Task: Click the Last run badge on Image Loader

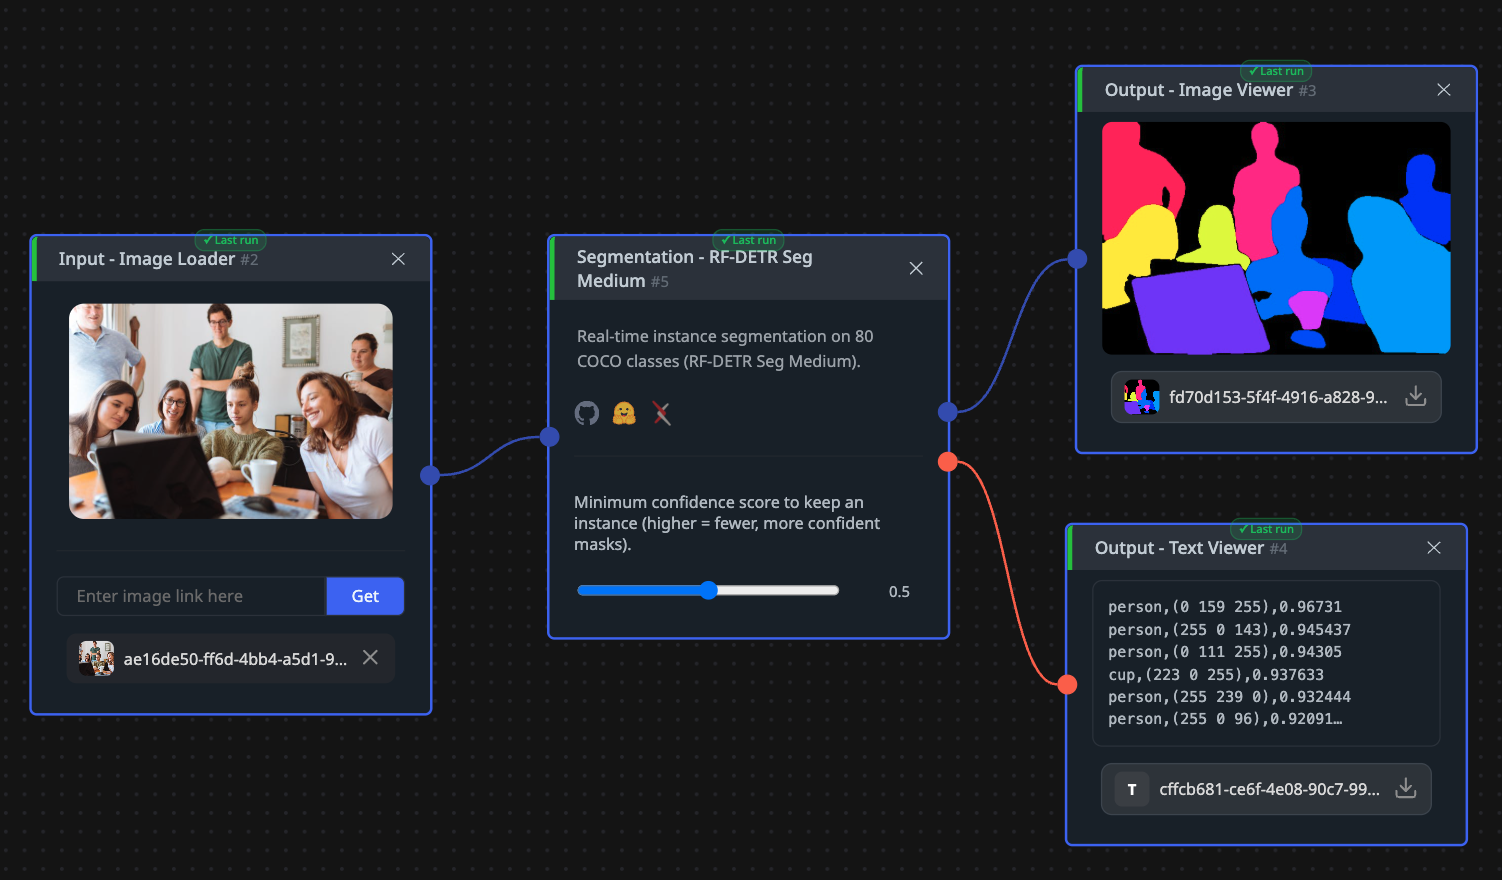Action: coord(230,240)
